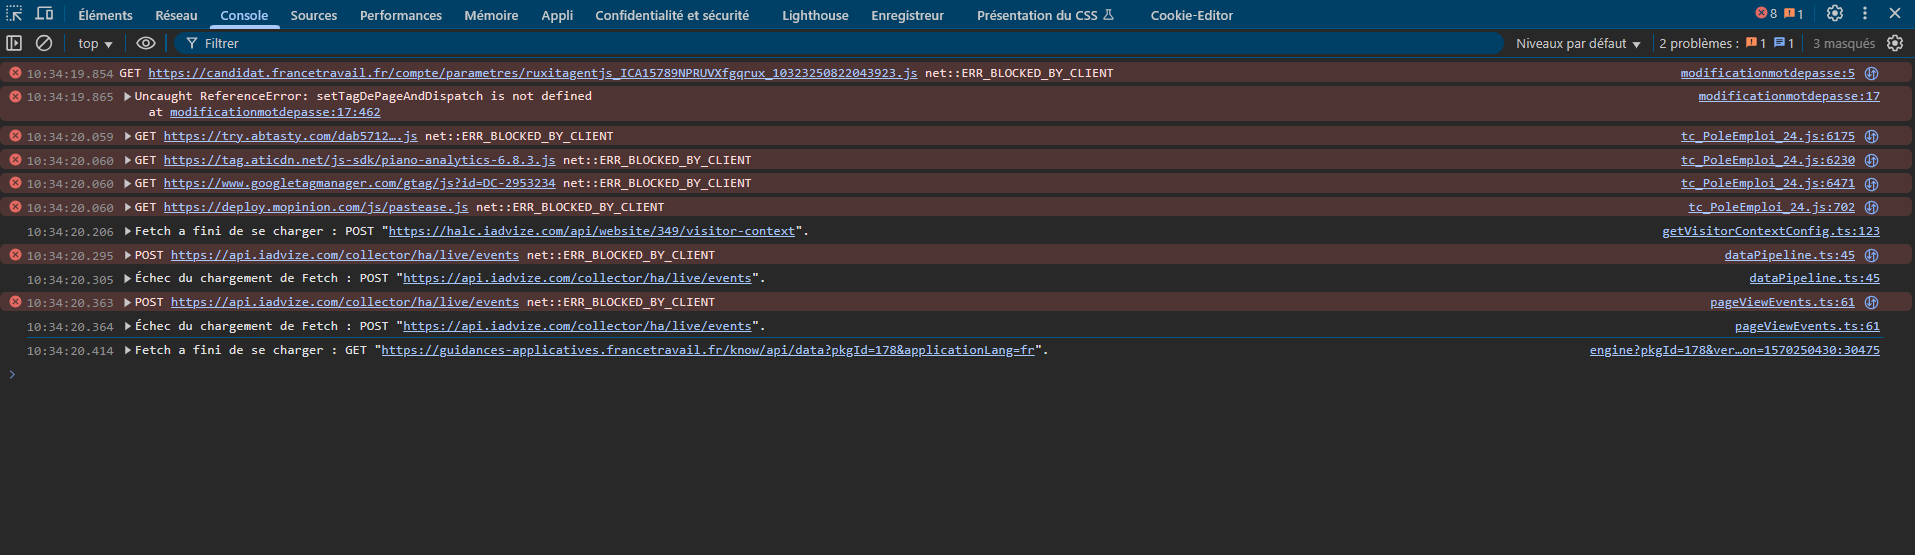
Task: Click the orange warning badge in top bar
Action: [x=1794, y=14]
